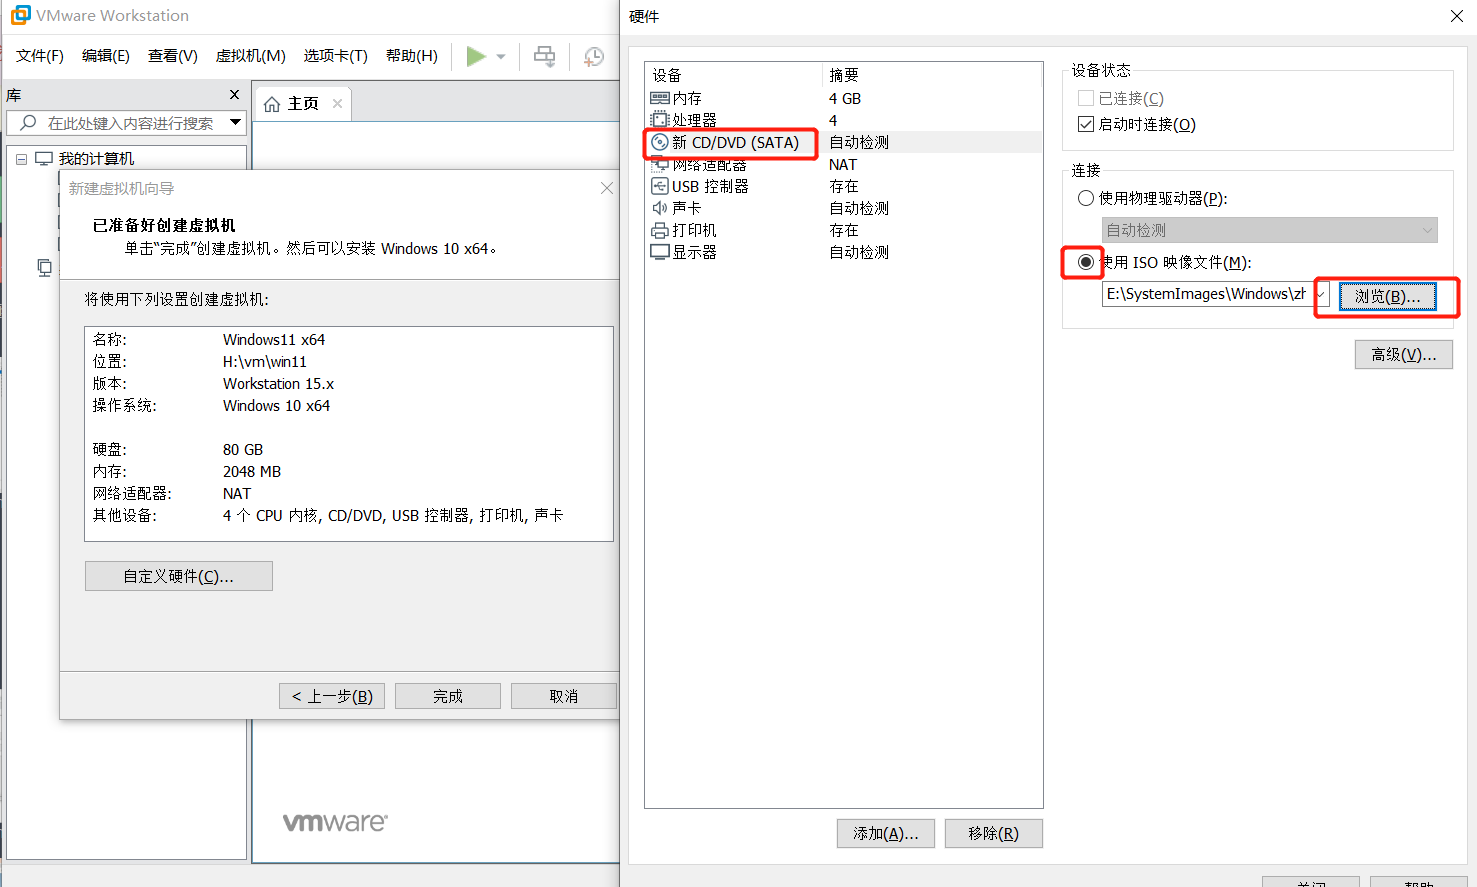The height and width of the screenshot is (887, 1477).
Task: Click the 自定义硬件(C)... button
Action: point(179,576)
